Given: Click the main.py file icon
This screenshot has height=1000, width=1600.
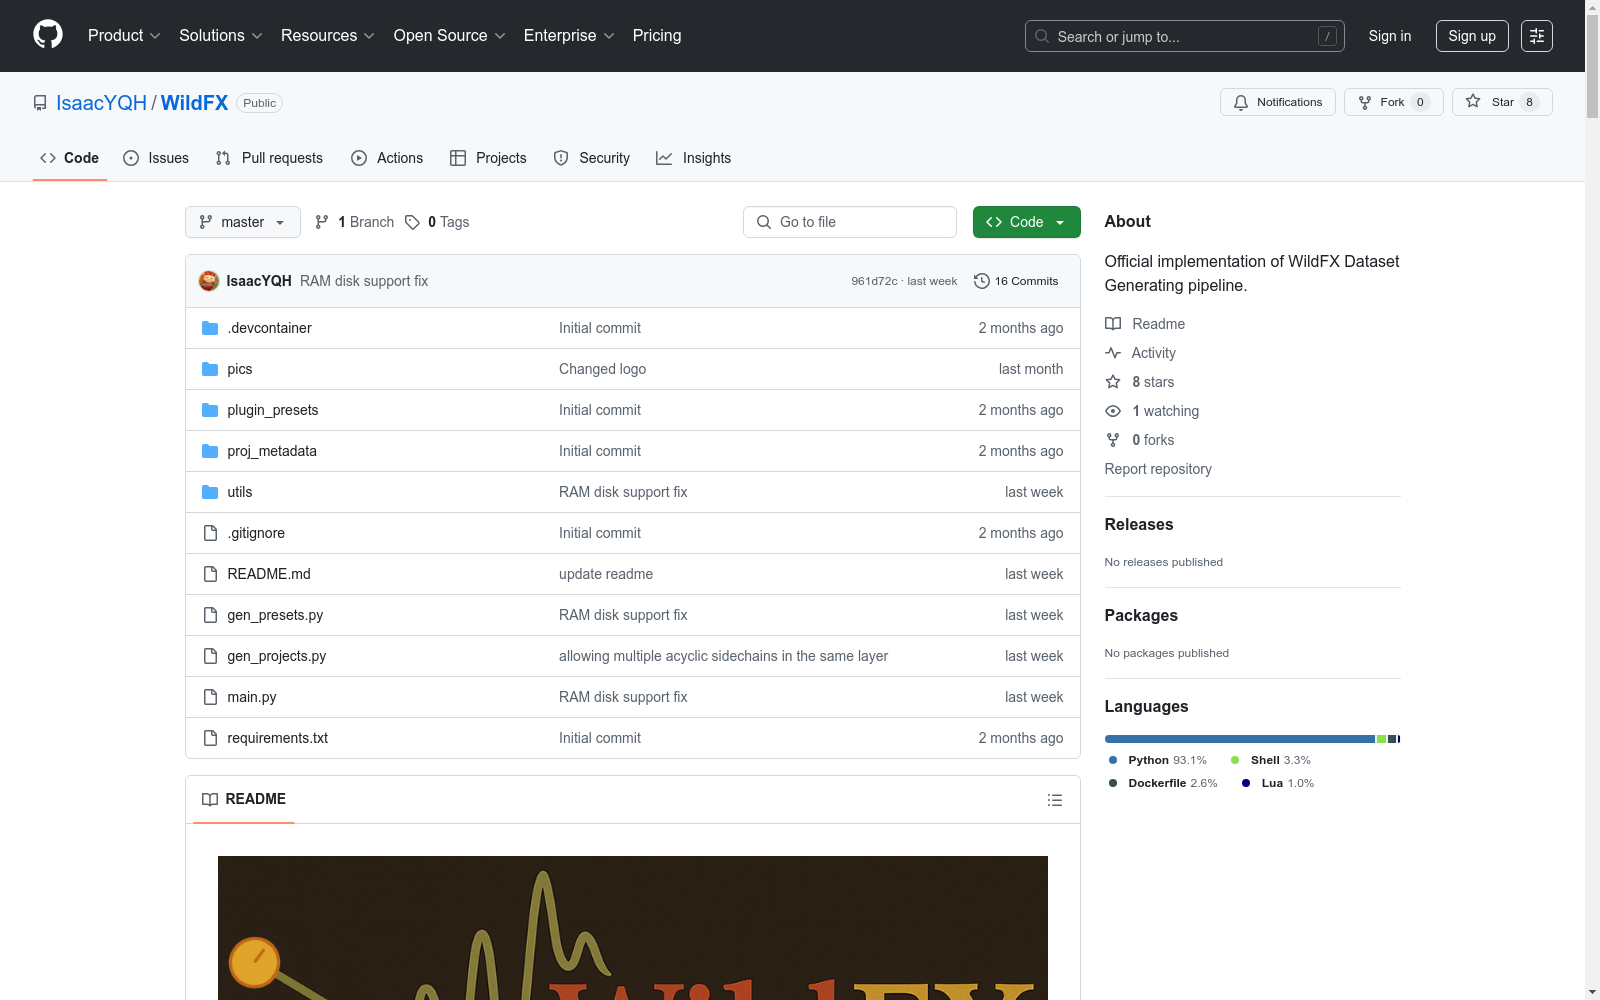Looking at the screenshot, I should (x=210, y=697).
